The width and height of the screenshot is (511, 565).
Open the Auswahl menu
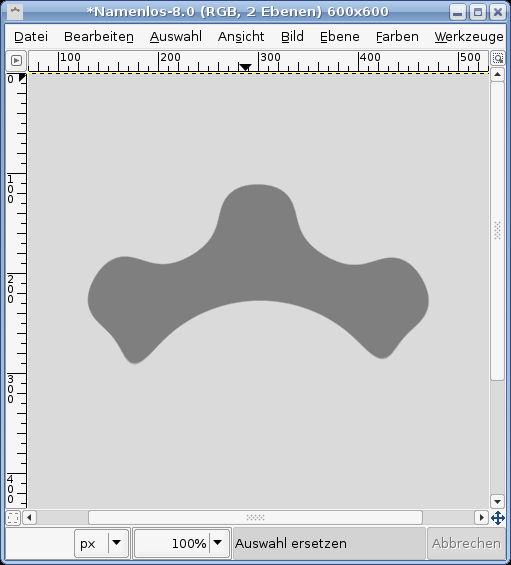(x=176, y=37)
